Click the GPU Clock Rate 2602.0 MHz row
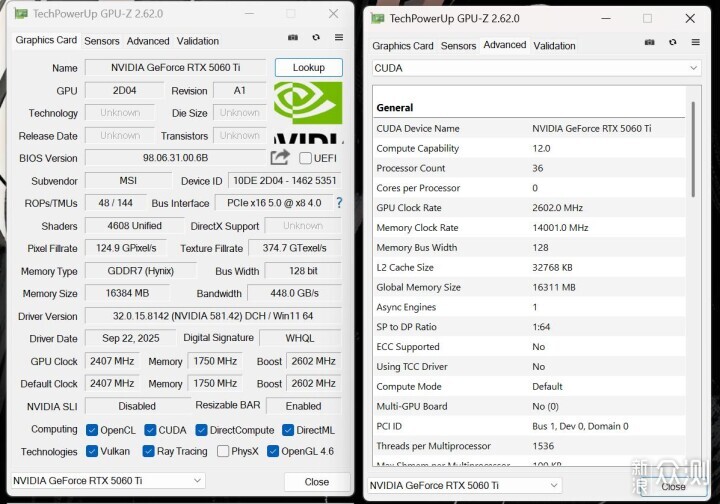The image size is (720, 504). click(x=529, y=207)
